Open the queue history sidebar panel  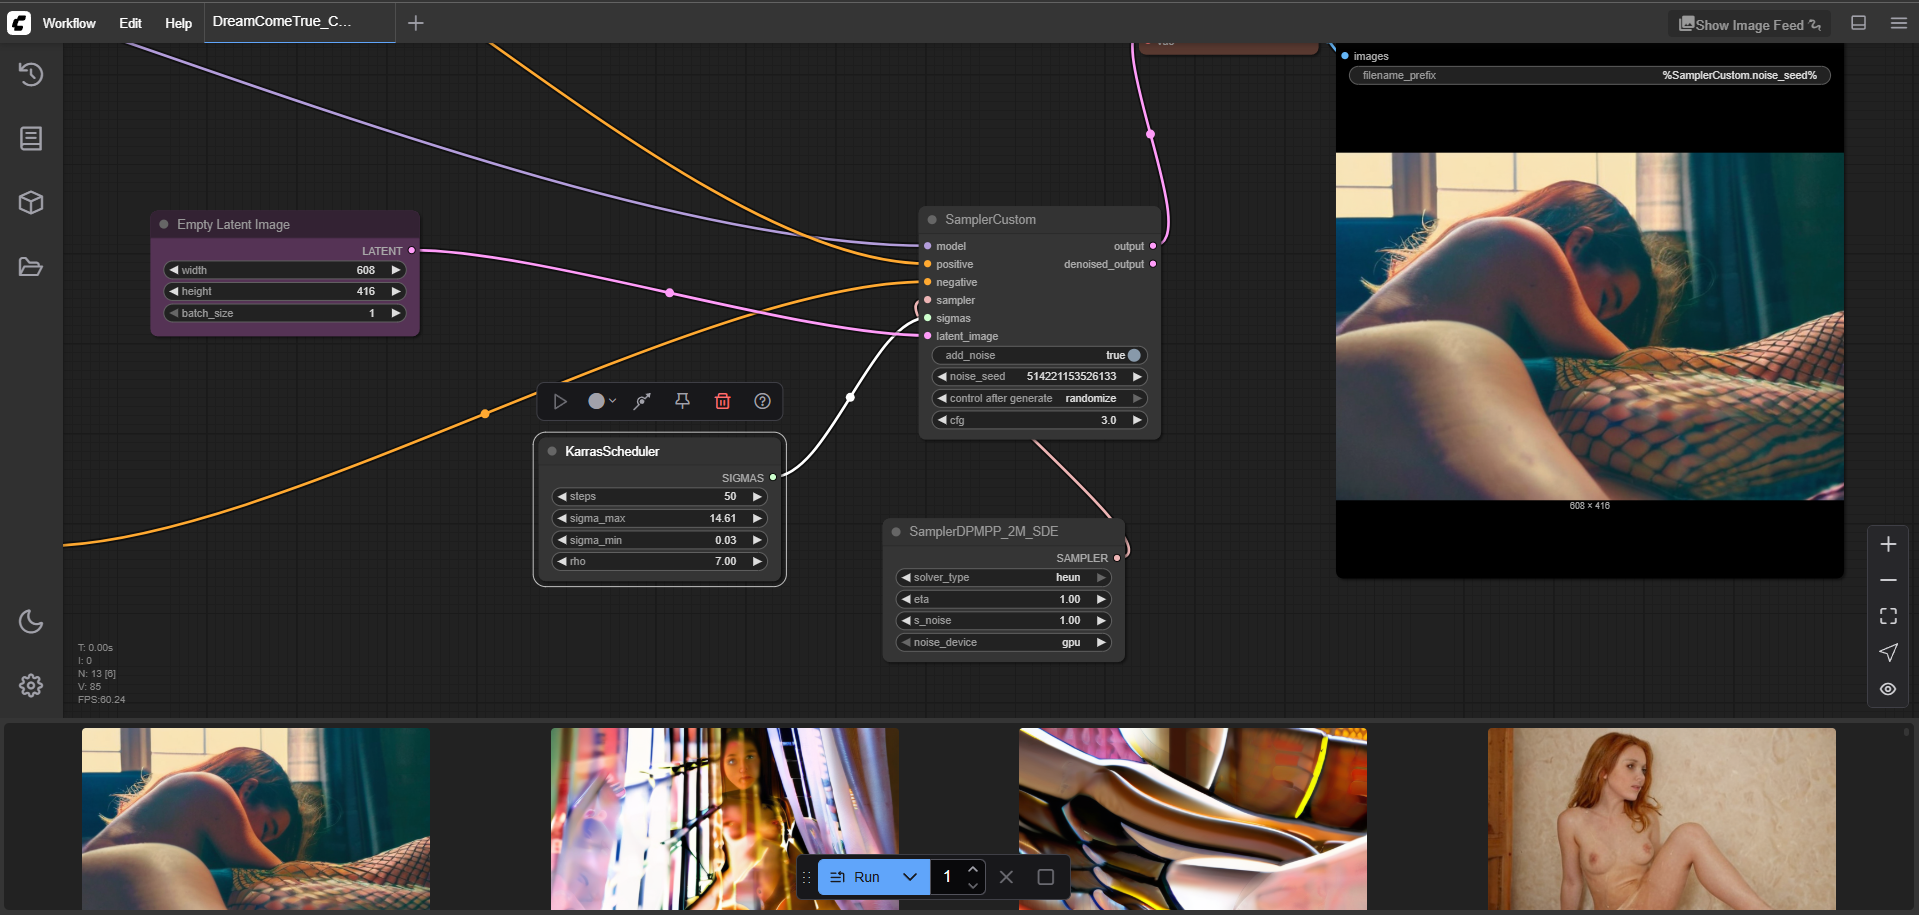pos(31,74)
